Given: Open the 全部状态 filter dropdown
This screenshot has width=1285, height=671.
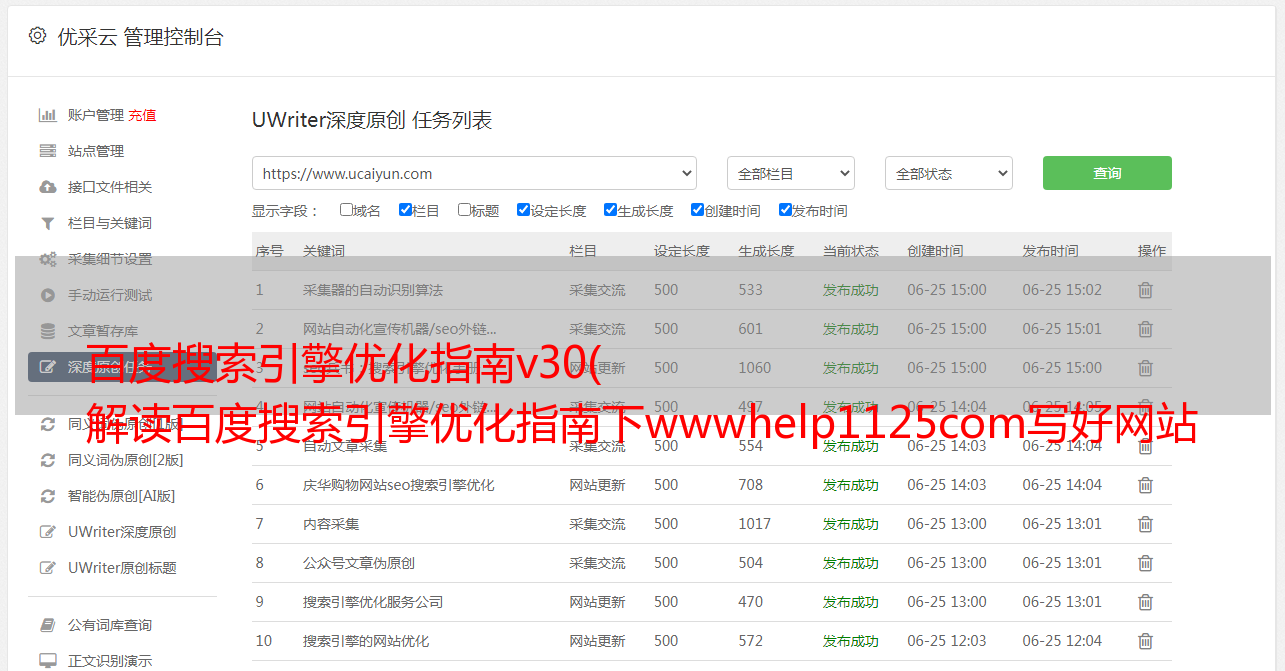Looking at the screenshot, I should [x=948, y=173].
